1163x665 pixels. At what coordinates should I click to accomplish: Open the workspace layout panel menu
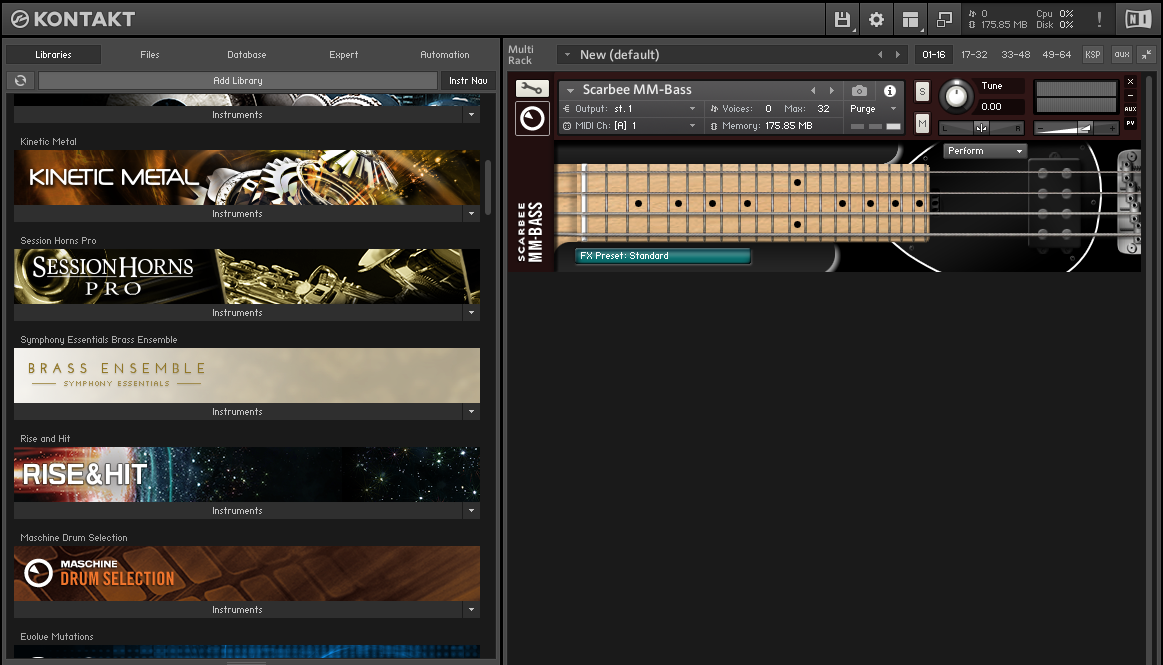coord(910,20)
